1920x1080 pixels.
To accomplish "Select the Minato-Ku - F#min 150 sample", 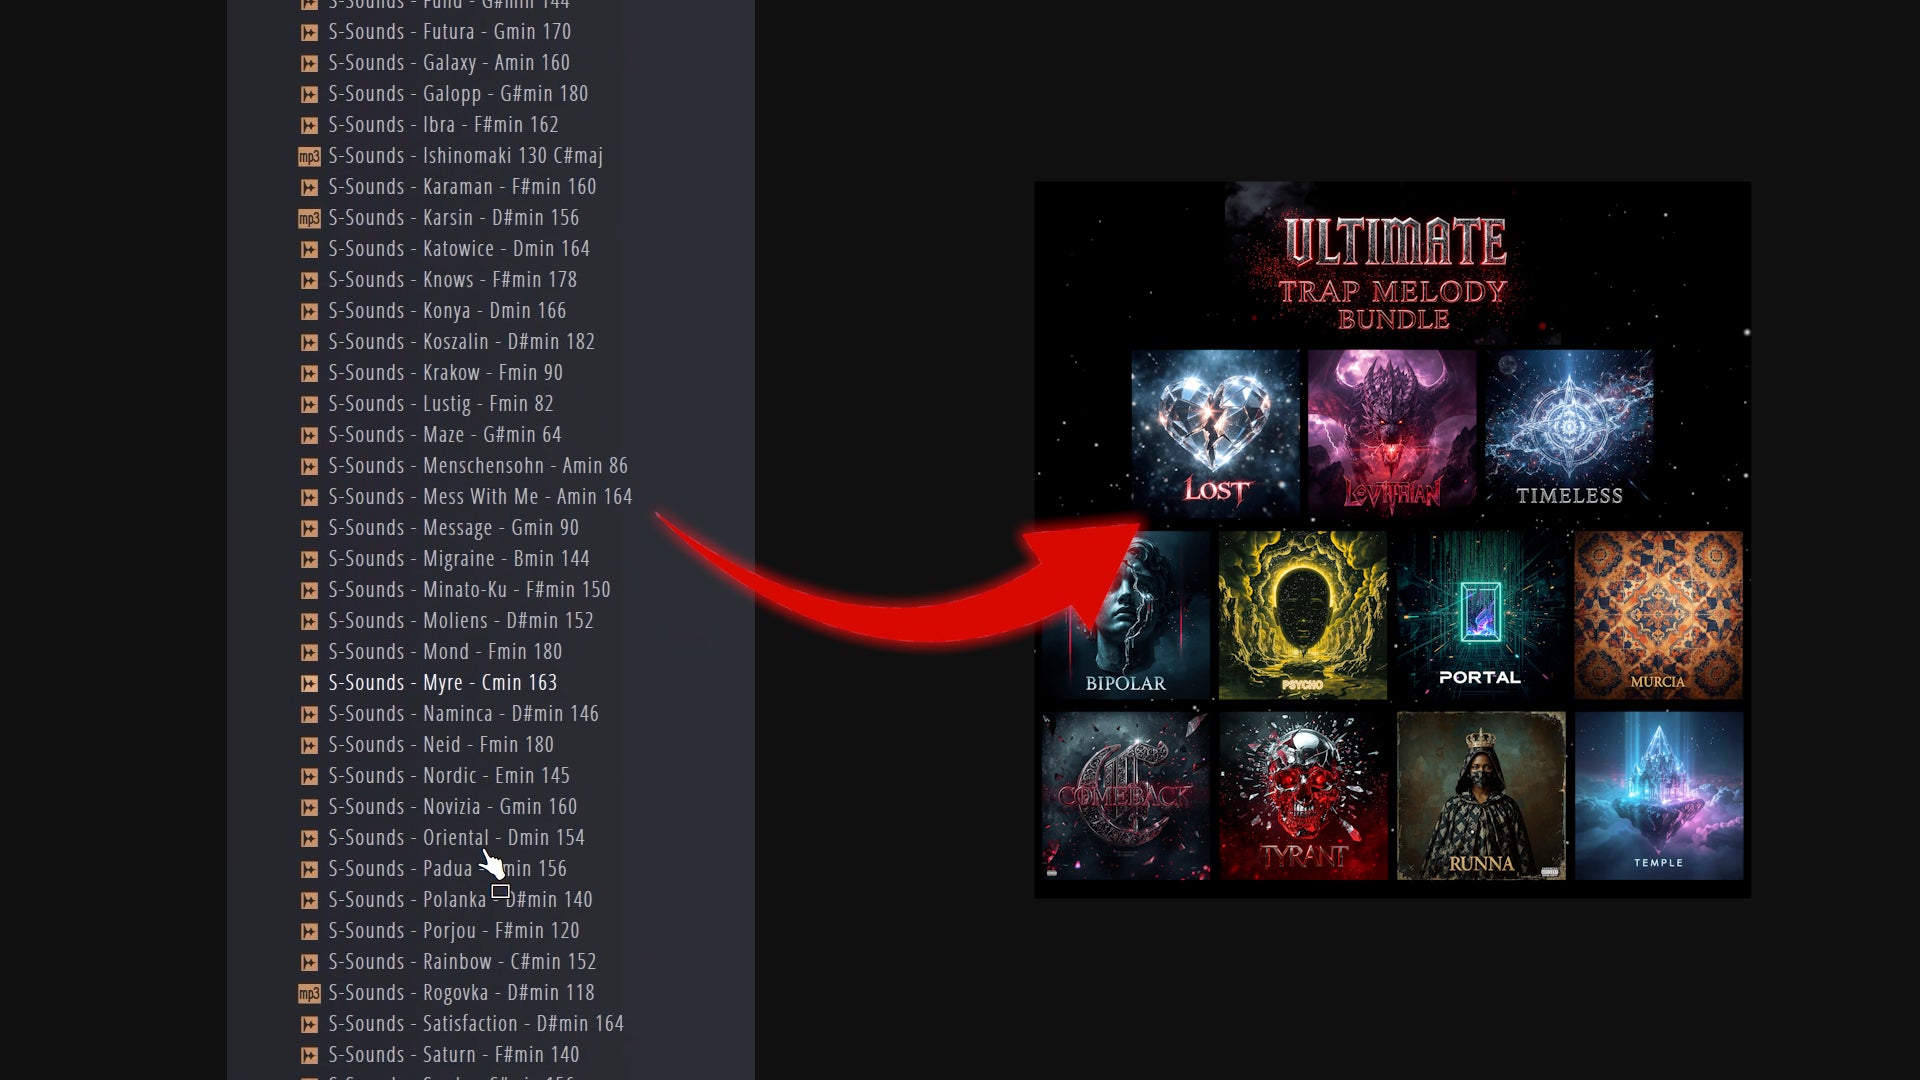I will pos(468,590).
